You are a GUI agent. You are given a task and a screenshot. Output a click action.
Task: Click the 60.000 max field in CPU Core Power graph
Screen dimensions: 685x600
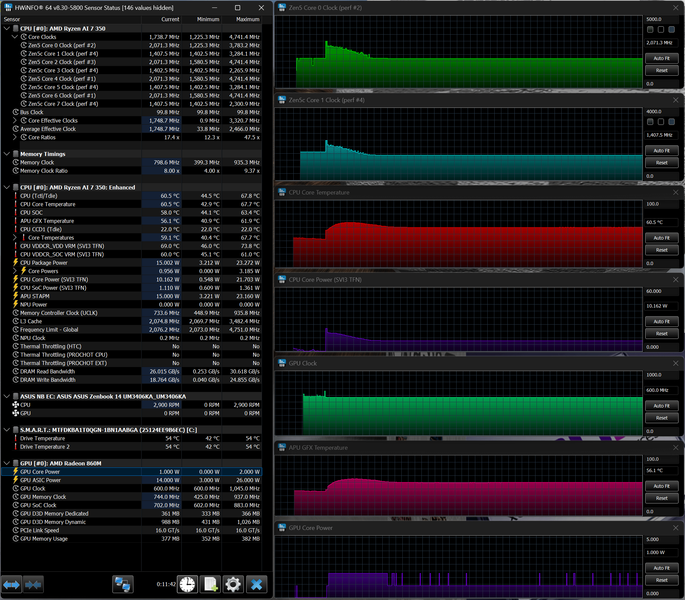[x=661, y=291]
